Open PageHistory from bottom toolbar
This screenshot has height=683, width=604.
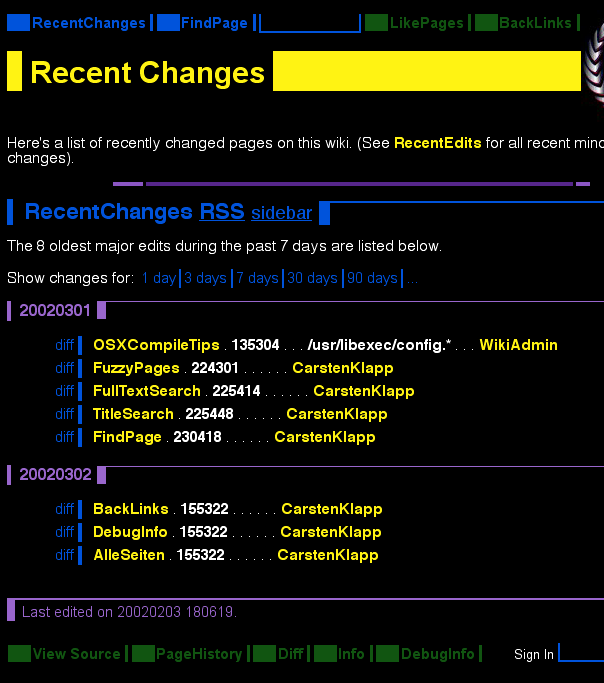(x=199, y=654)
